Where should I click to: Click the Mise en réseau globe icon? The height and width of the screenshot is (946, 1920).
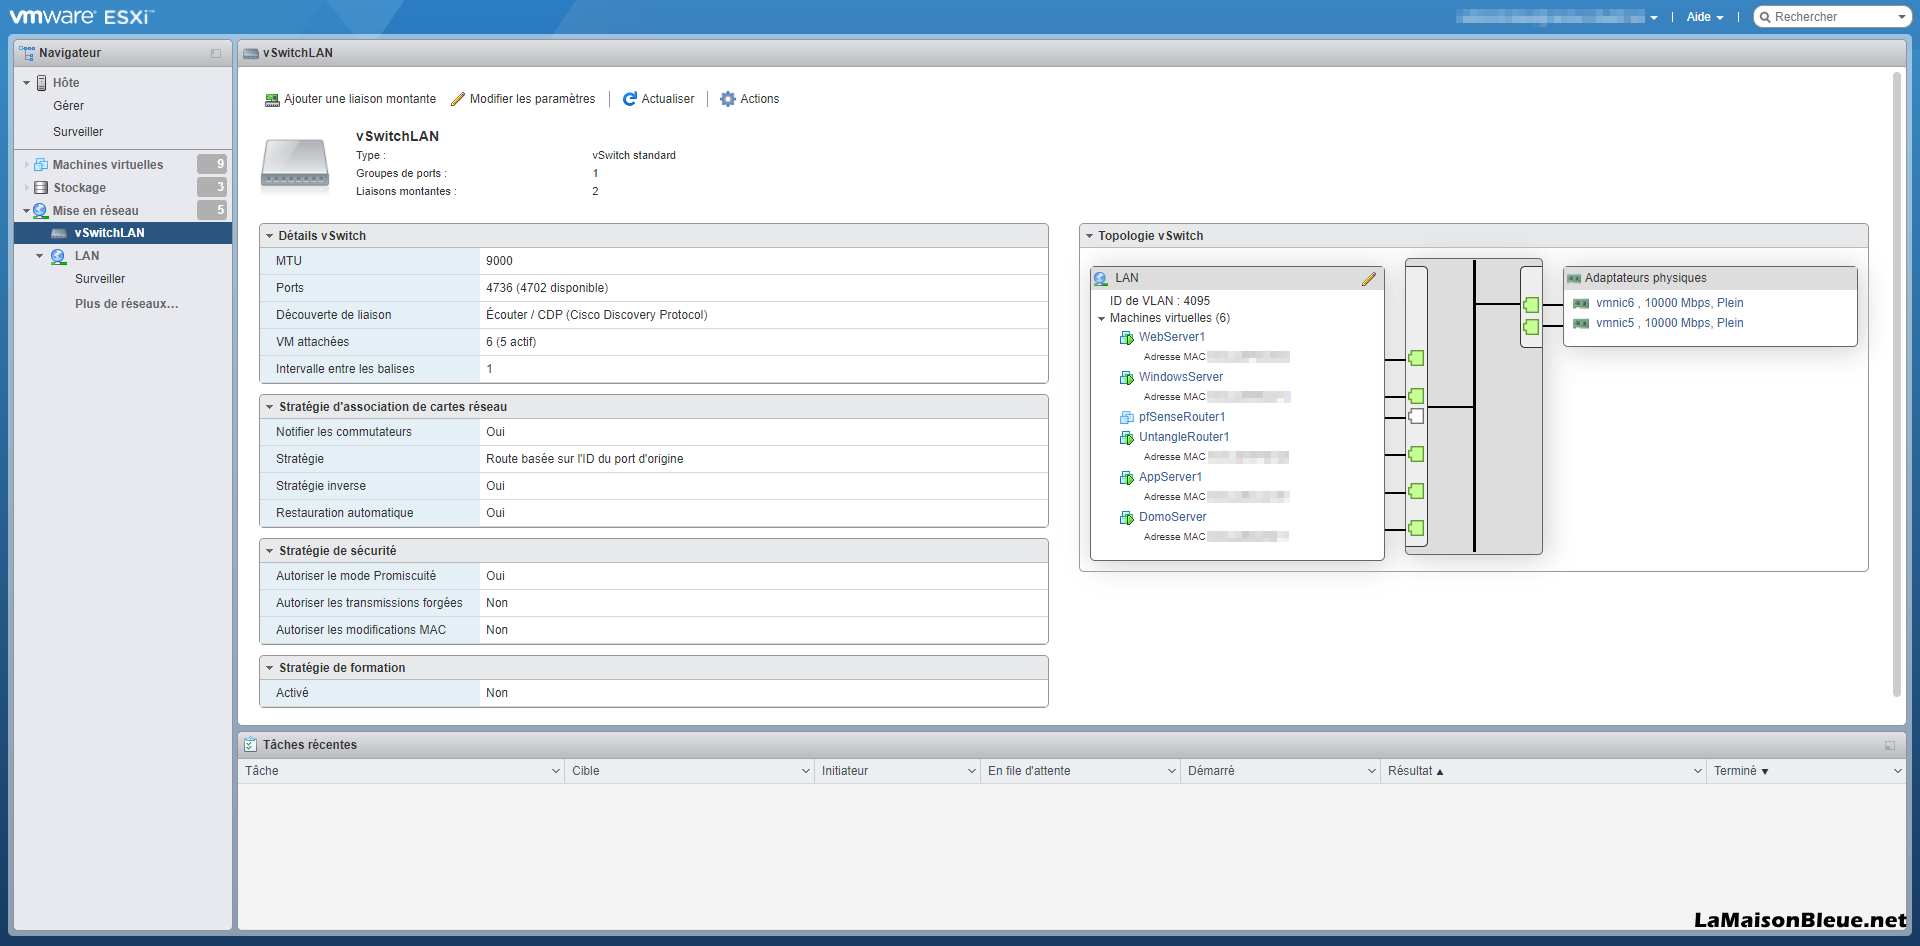(x=40, y=211)
